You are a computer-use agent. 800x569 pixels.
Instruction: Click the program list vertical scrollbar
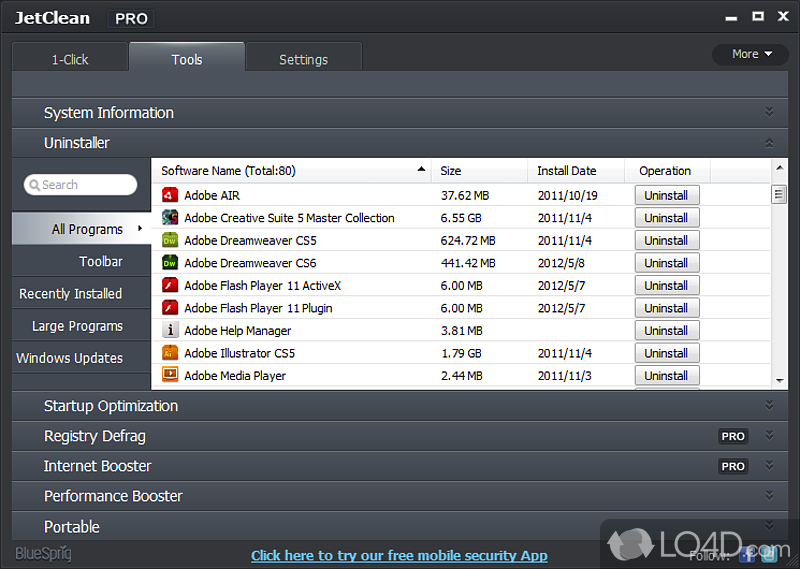click(x=779, y=280)
